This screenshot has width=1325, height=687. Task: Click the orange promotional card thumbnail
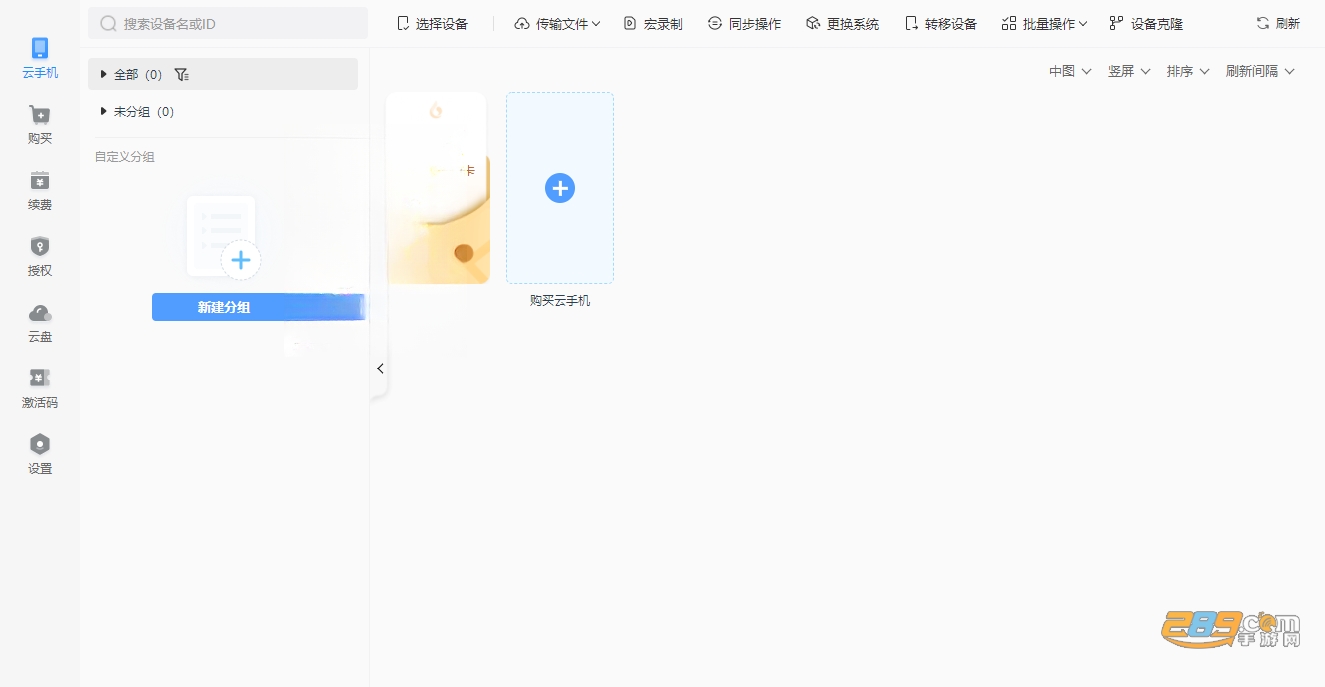[438, 188]
